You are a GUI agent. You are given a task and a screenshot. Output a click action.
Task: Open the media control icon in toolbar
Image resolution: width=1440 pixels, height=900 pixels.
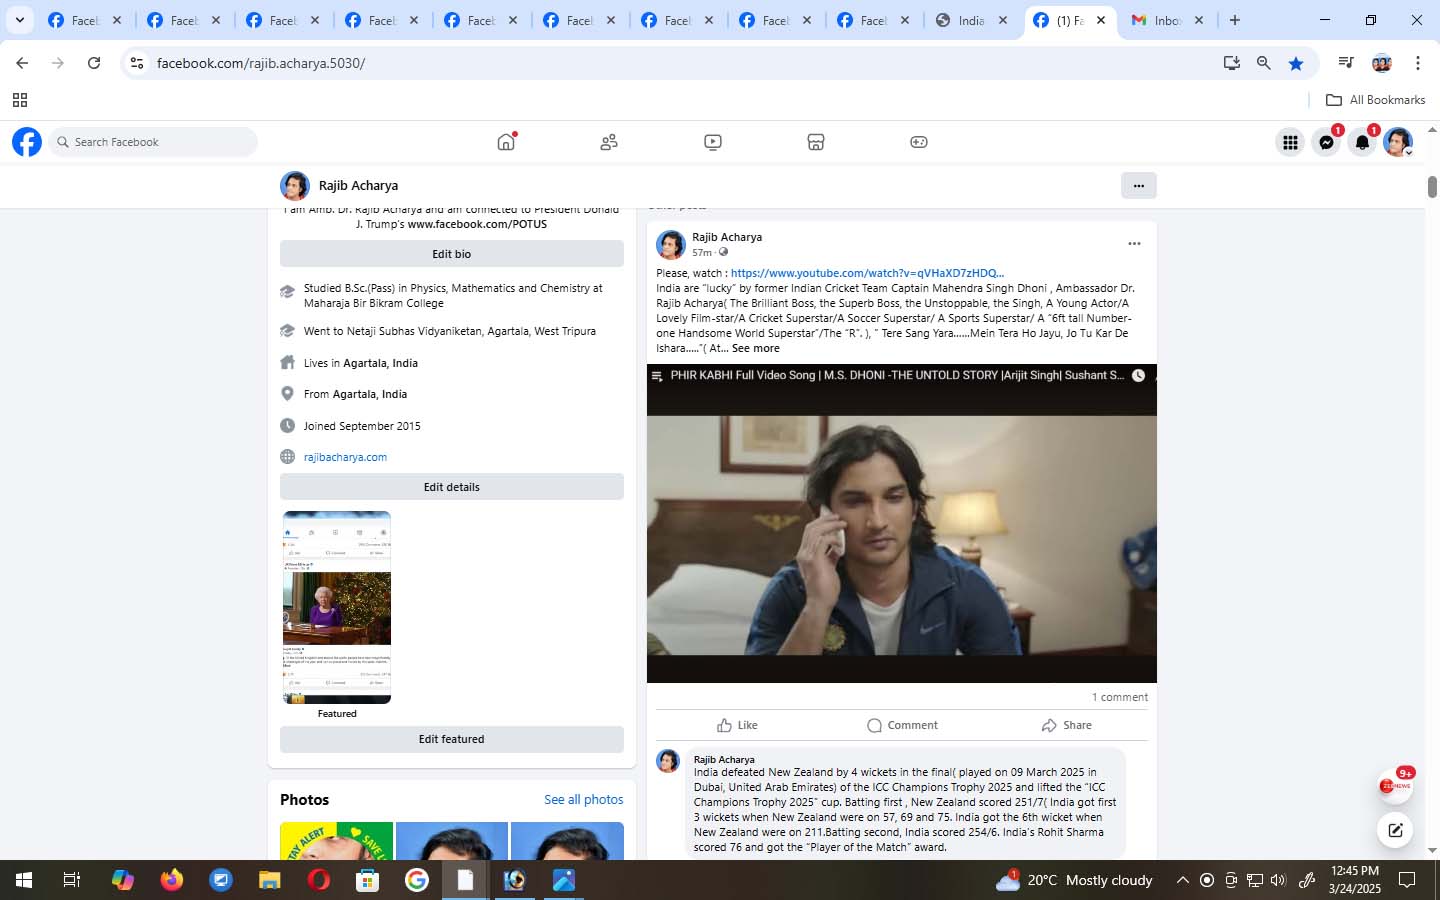tap(1346, 63)
